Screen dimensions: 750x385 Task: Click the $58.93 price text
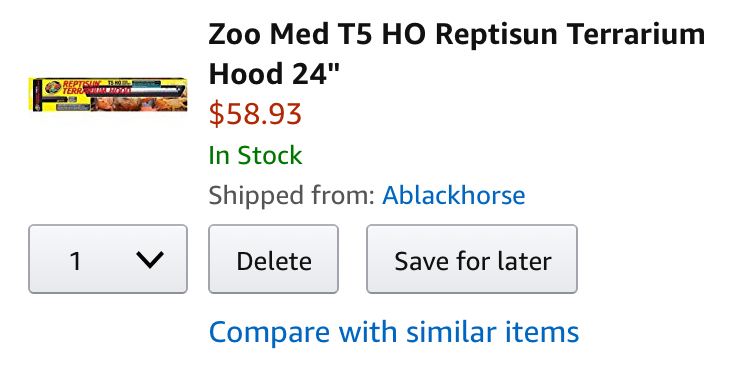[255, 114]
